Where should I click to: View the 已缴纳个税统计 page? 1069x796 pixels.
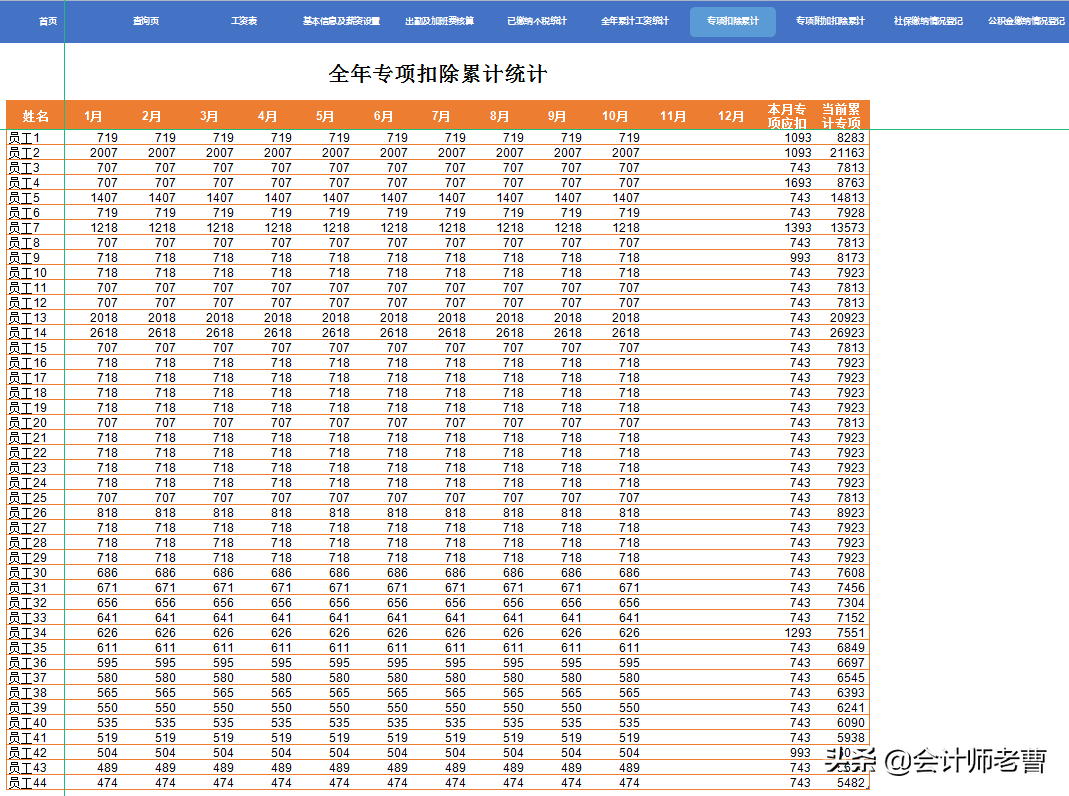(x=537, y=19)
